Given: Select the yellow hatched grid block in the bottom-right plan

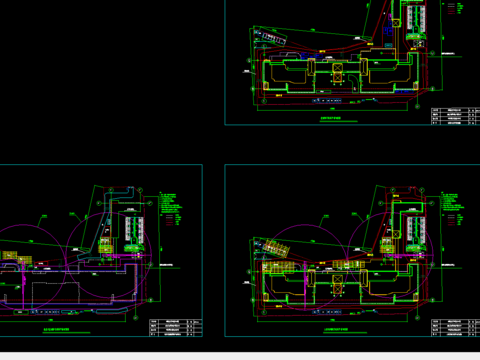Looking at the screenshot, I should 278,267.
